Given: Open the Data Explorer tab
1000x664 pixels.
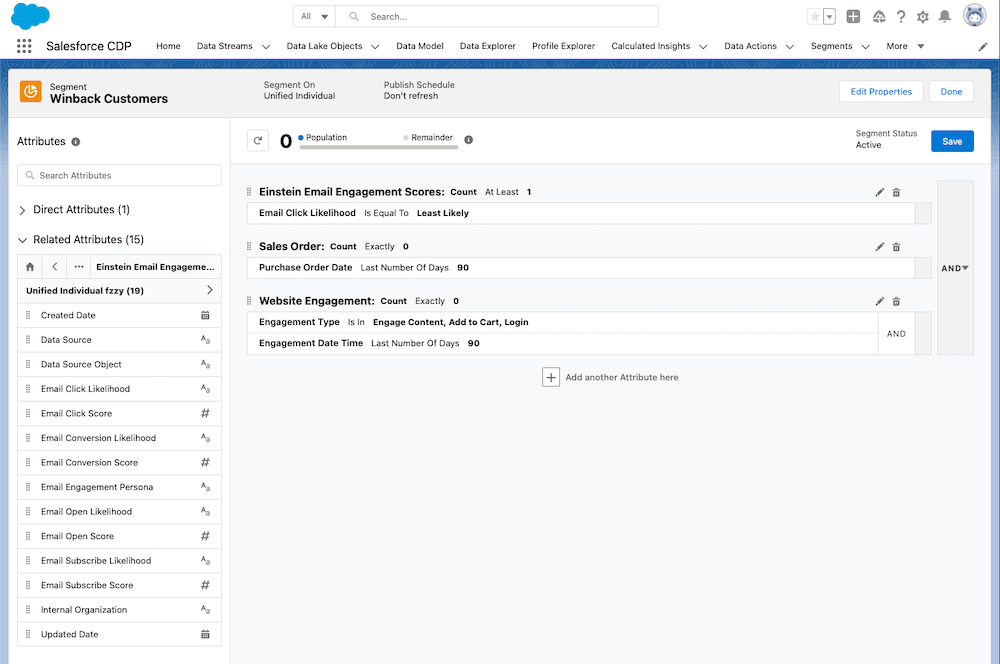Looking at the screenshot, I should [x=487, y=46].
